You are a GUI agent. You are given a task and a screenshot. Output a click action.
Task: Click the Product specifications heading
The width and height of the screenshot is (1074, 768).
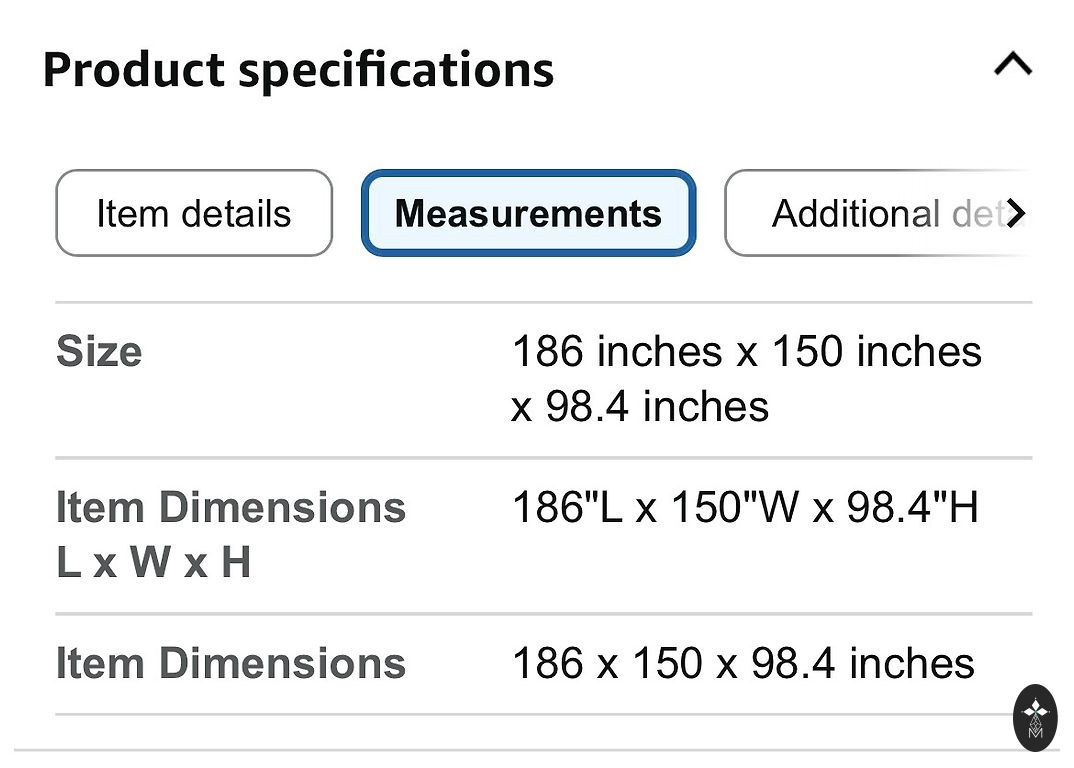pos(298,69)
